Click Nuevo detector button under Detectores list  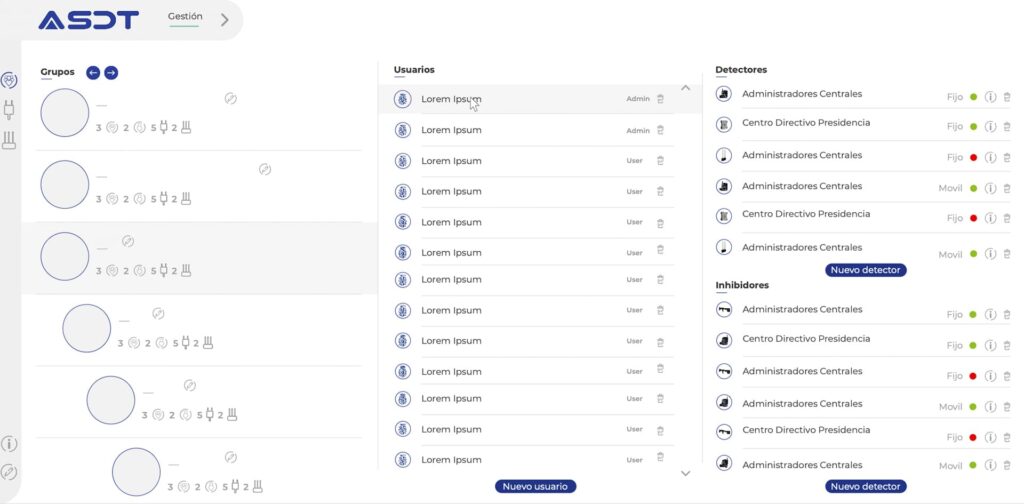(x=865, y=270)
